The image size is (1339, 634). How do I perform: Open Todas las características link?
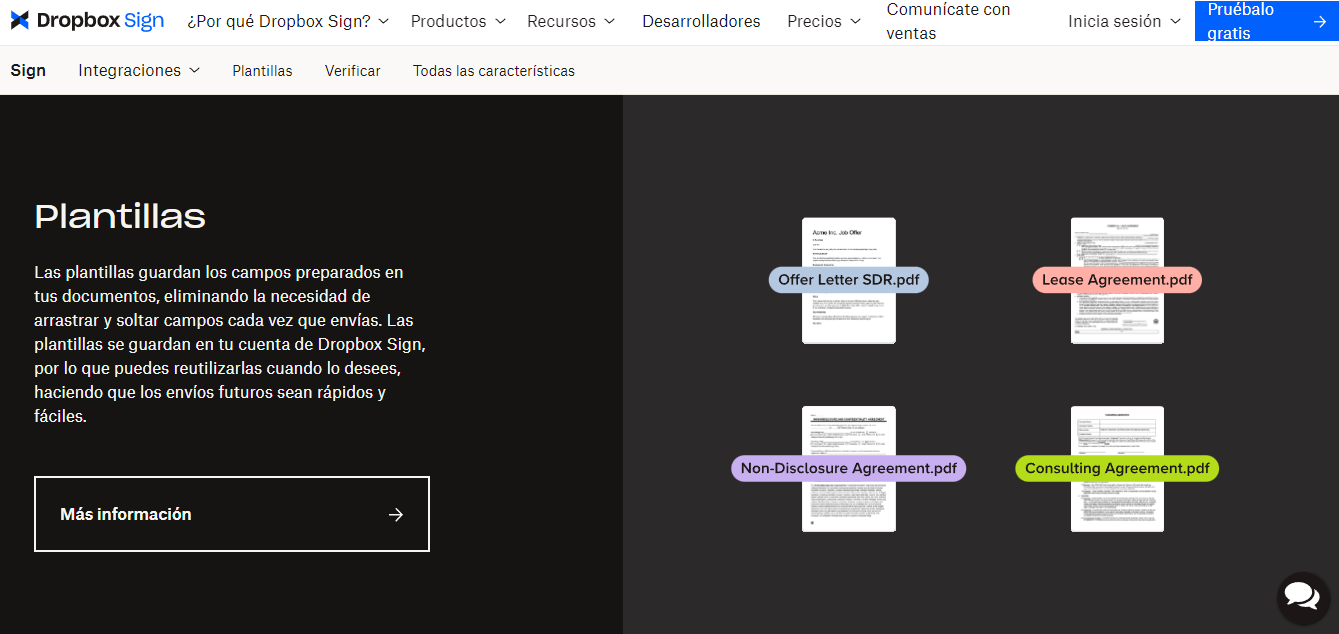click(494, 70)
